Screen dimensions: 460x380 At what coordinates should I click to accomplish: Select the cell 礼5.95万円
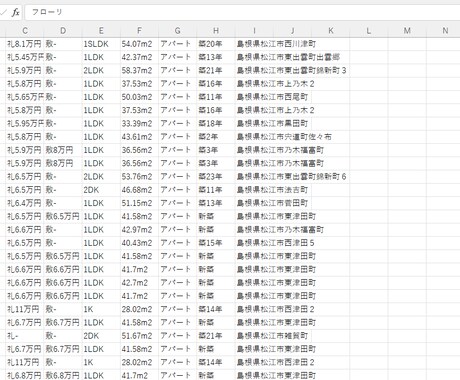point(25,123)
